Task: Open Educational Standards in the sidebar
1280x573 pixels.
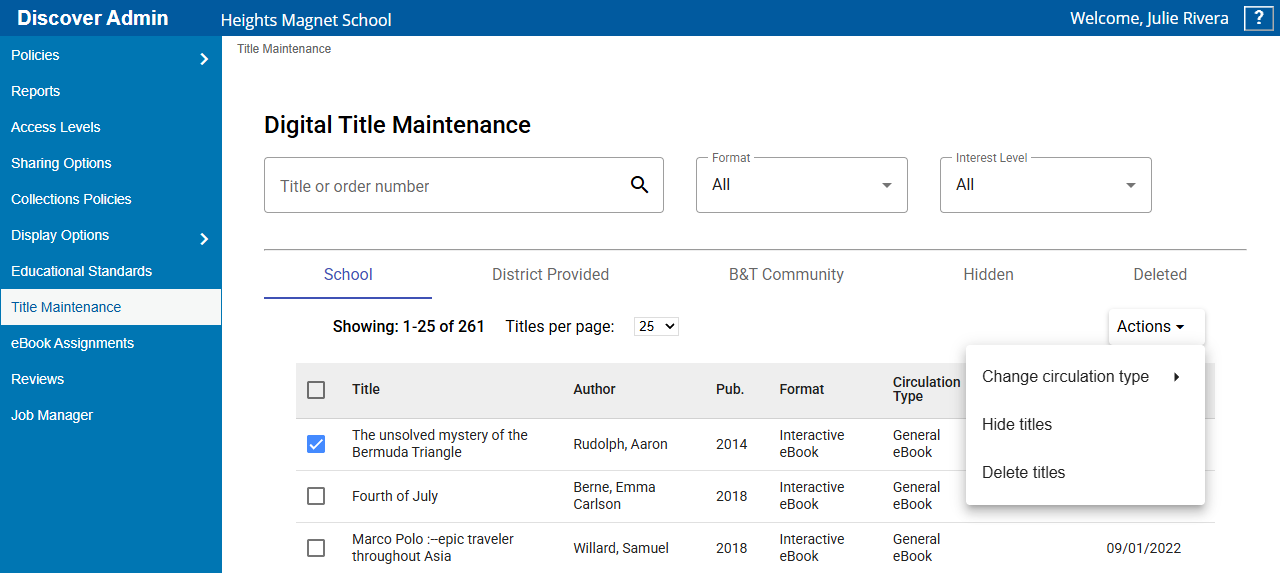Action: pyautogui.click(x=110, y=271)
